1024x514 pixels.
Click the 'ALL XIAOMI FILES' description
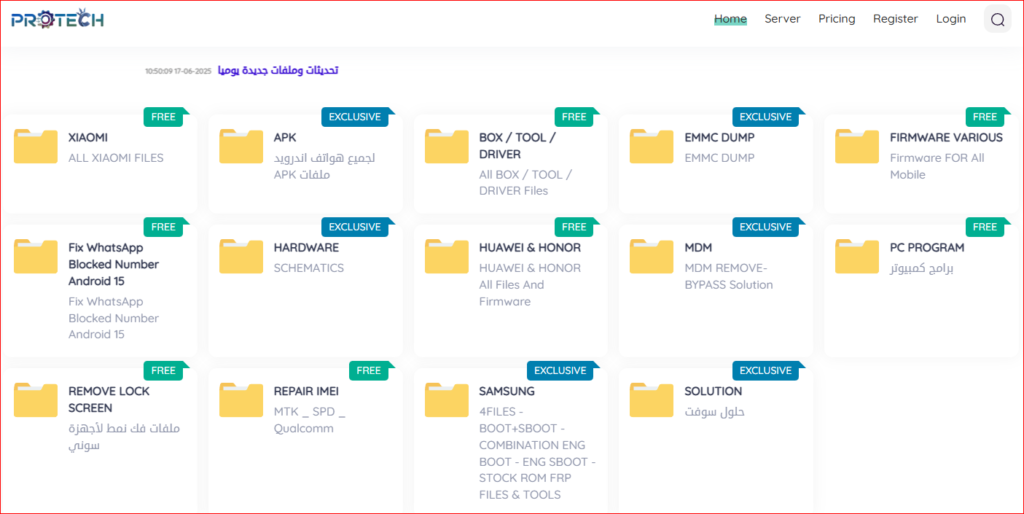pyautogui.click(x=116, y=158)
